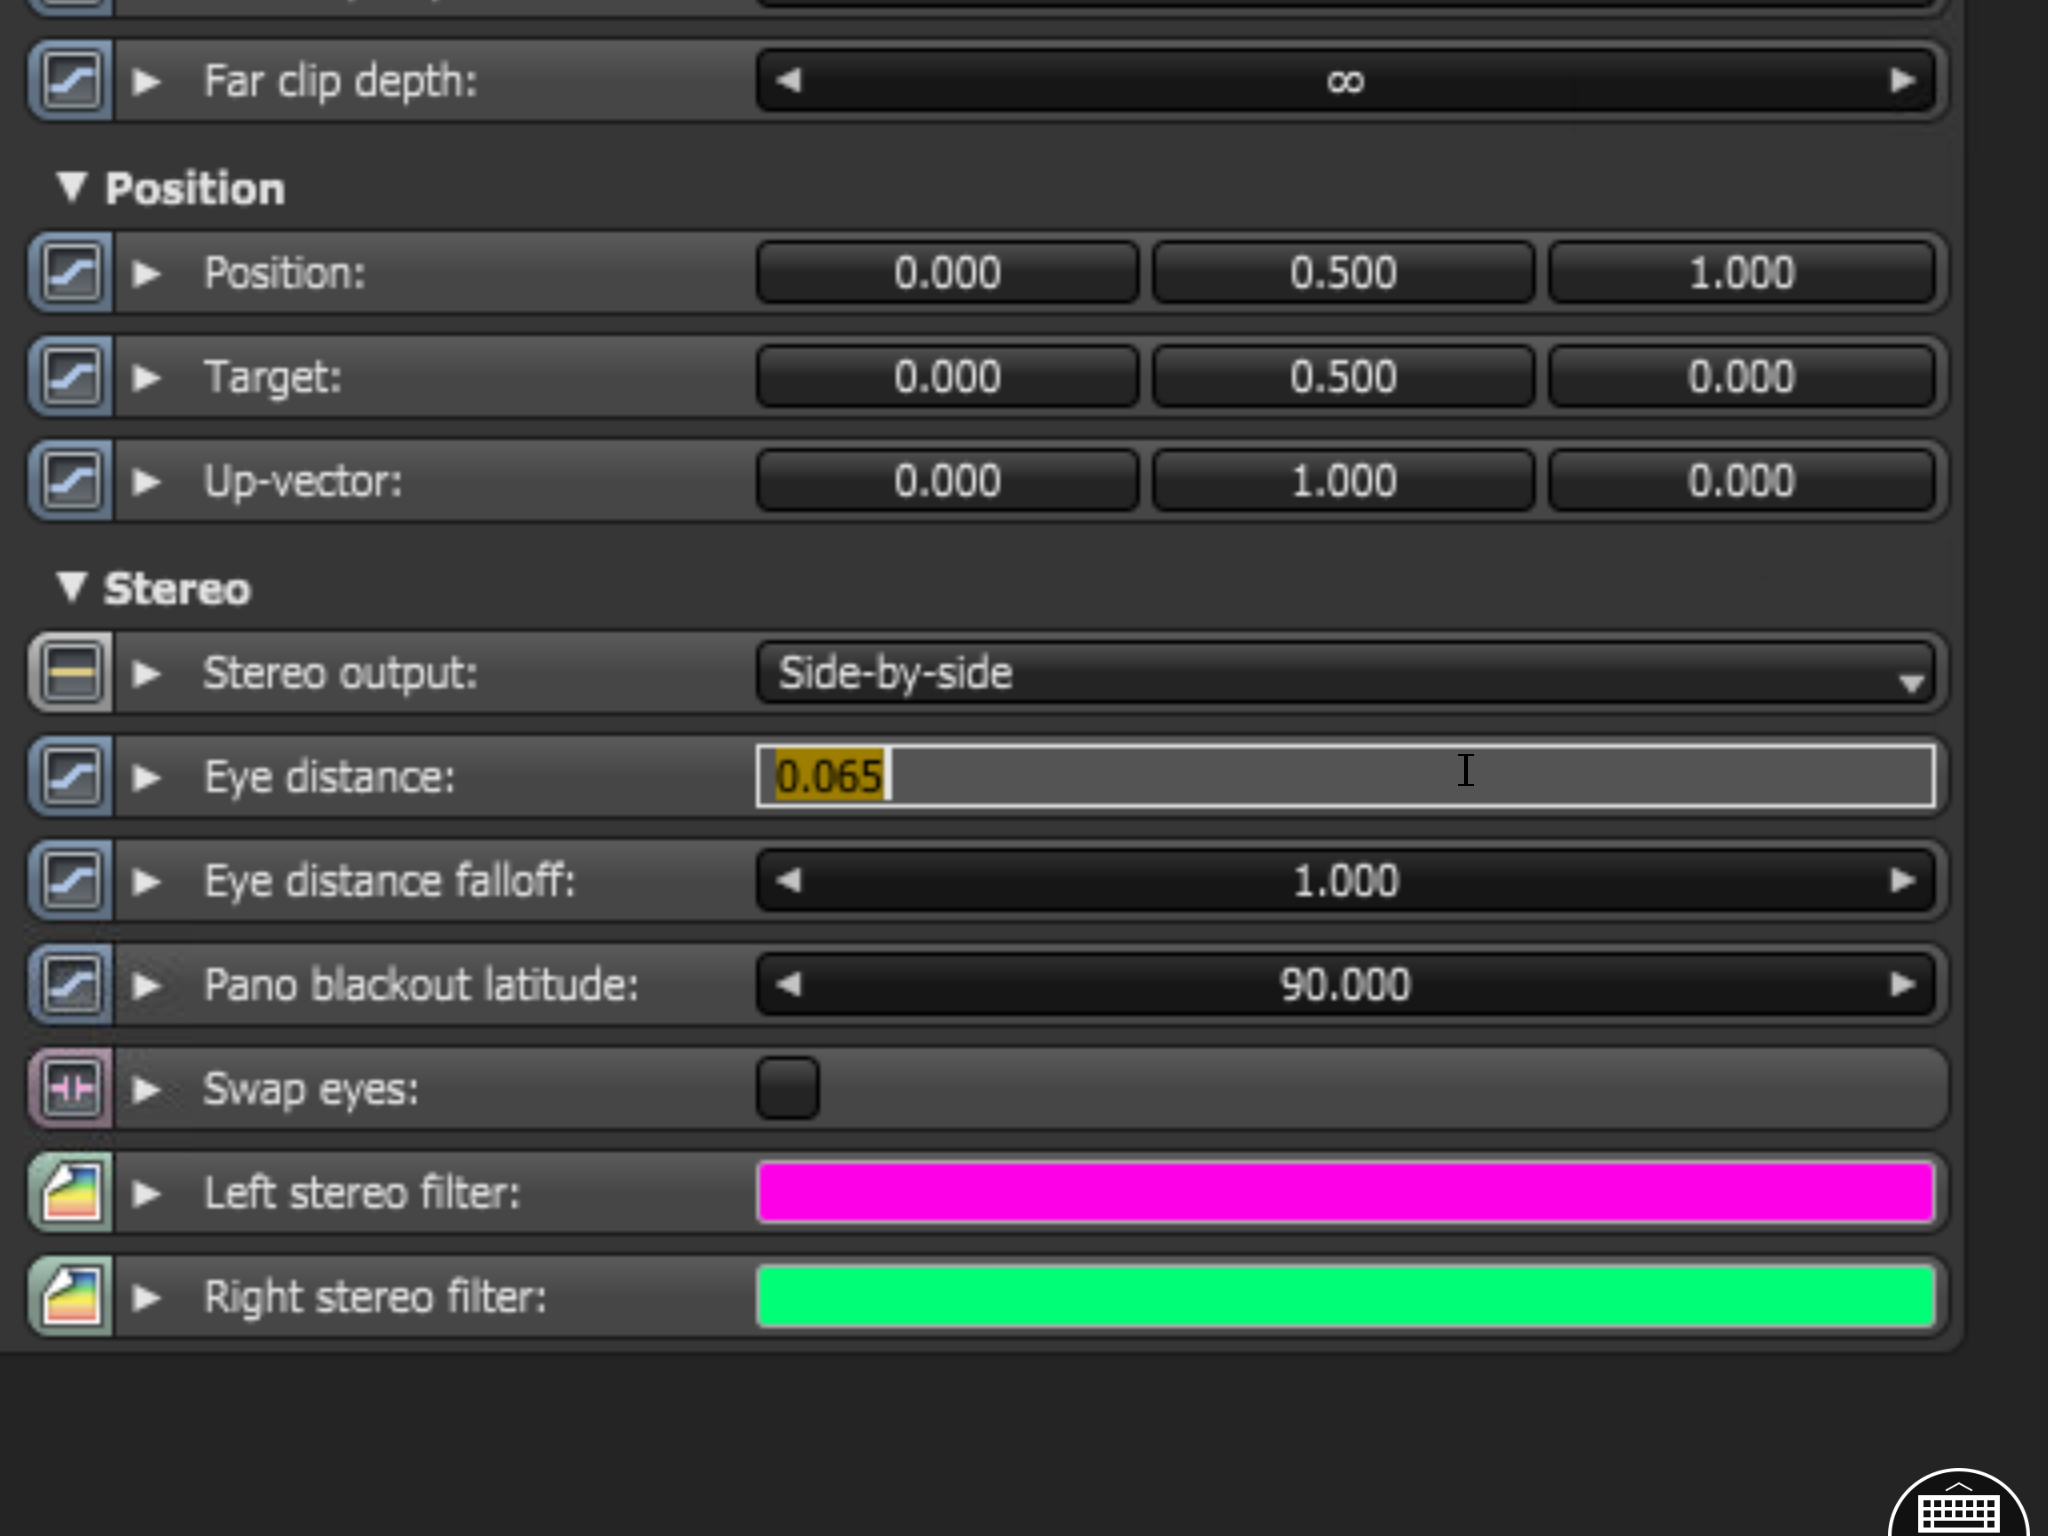Click the Left stereo filter texture icon
Screen dimensions: 2048x1536
70,1192
